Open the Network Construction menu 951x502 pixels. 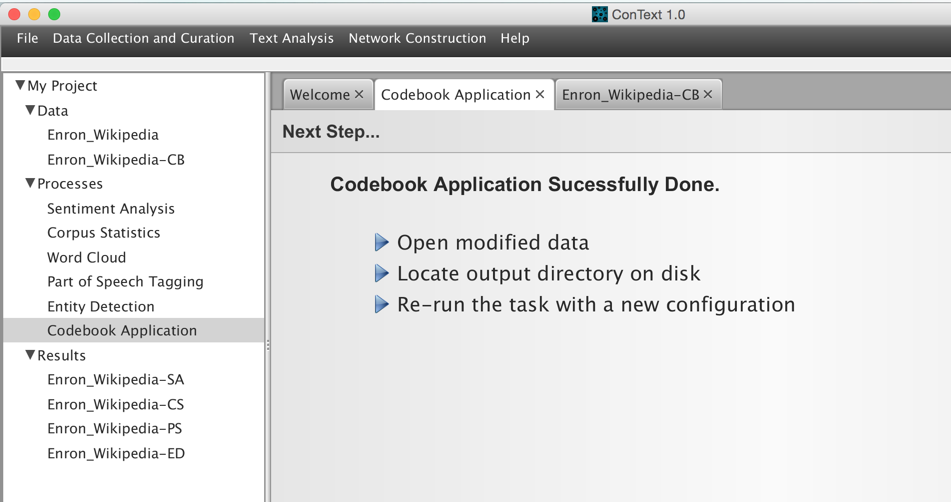417,38
